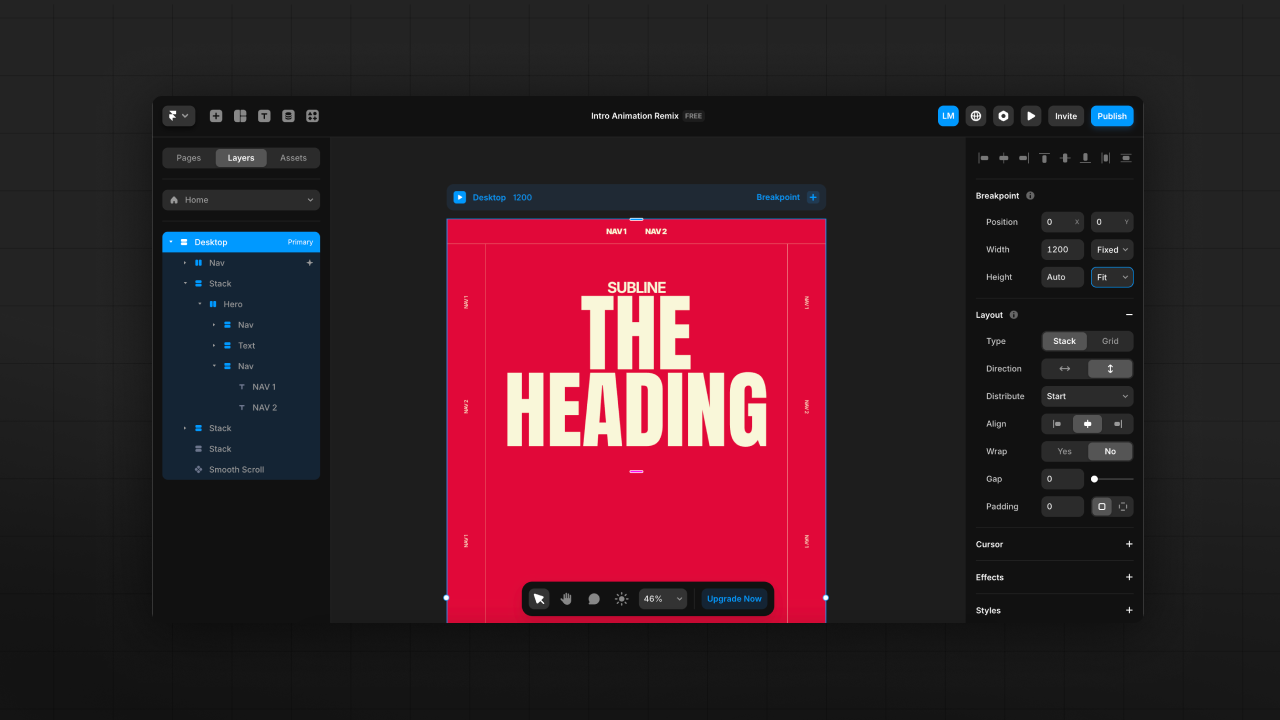The height and width of the screenshot is (720, 1280).
Task: Open the CMS database icon
Action: pos(288,116)
